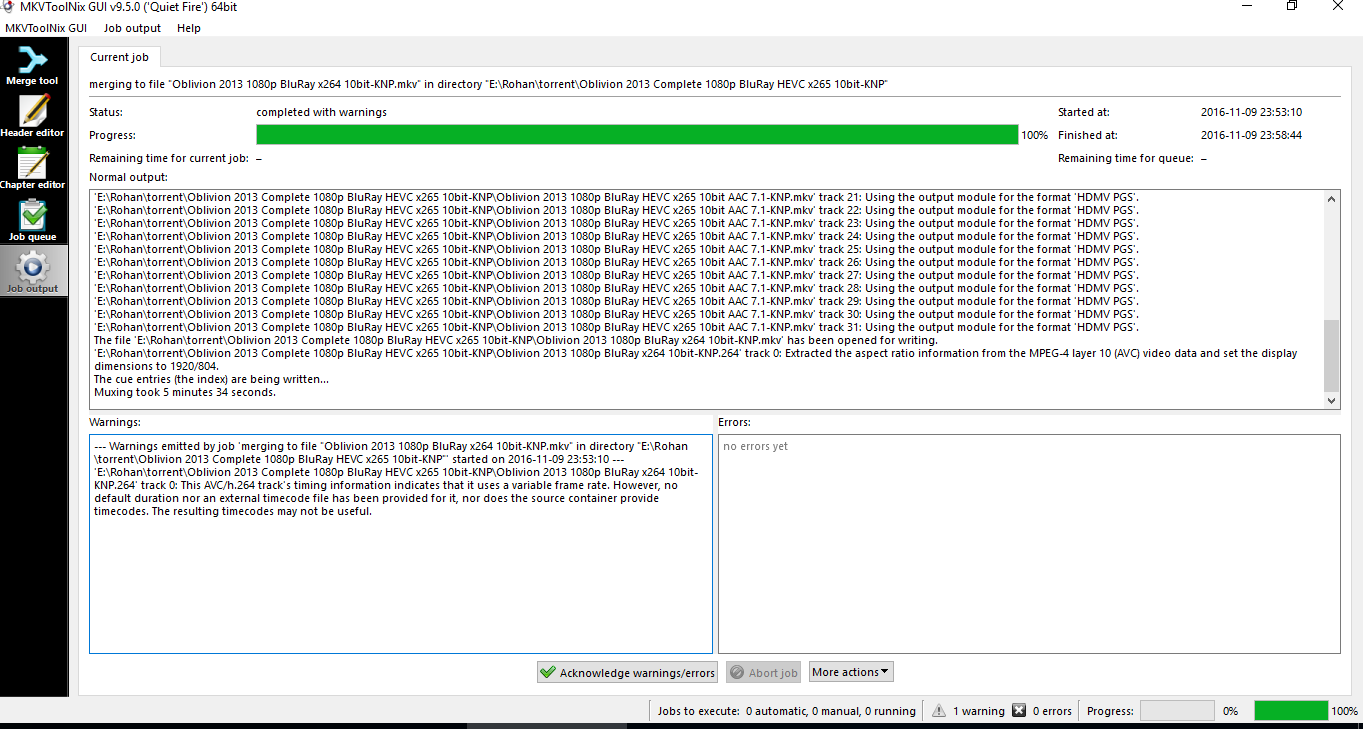Click the 'has been opened for writing' output line

click(x=515, y=340)
